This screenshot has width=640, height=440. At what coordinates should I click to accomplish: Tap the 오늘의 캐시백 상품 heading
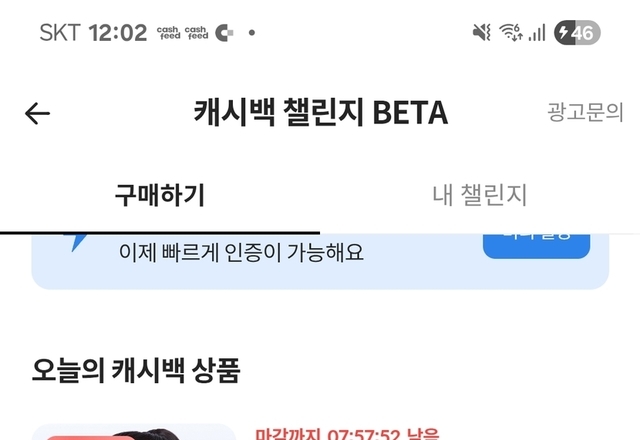coord(136,370)
